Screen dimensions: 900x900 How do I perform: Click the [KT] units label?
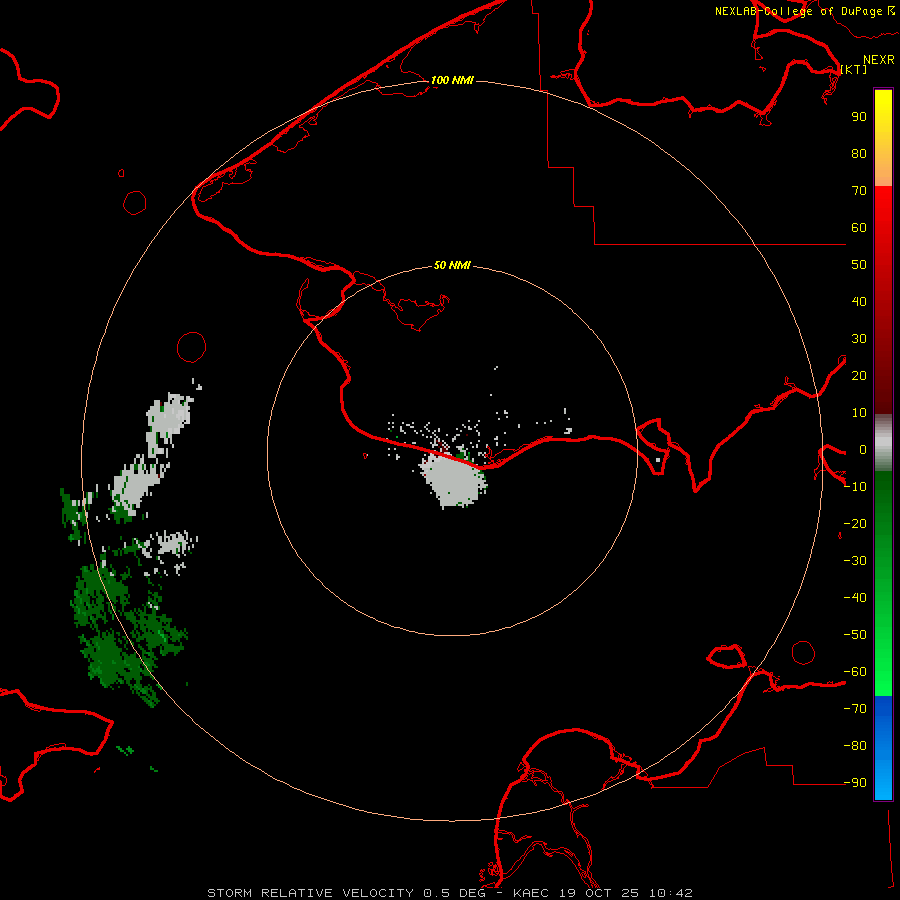pyautogui.click(x=853, y=69)
